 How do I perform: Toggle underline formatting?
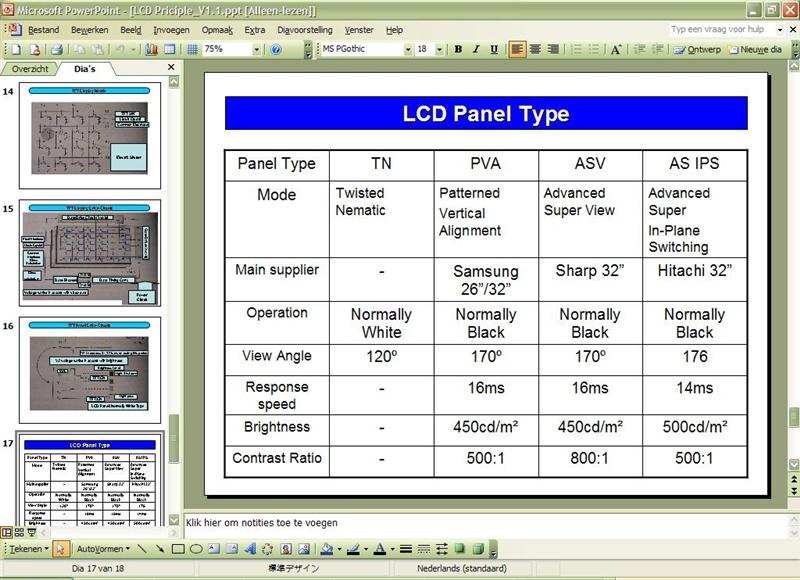(x=494, y=49)
